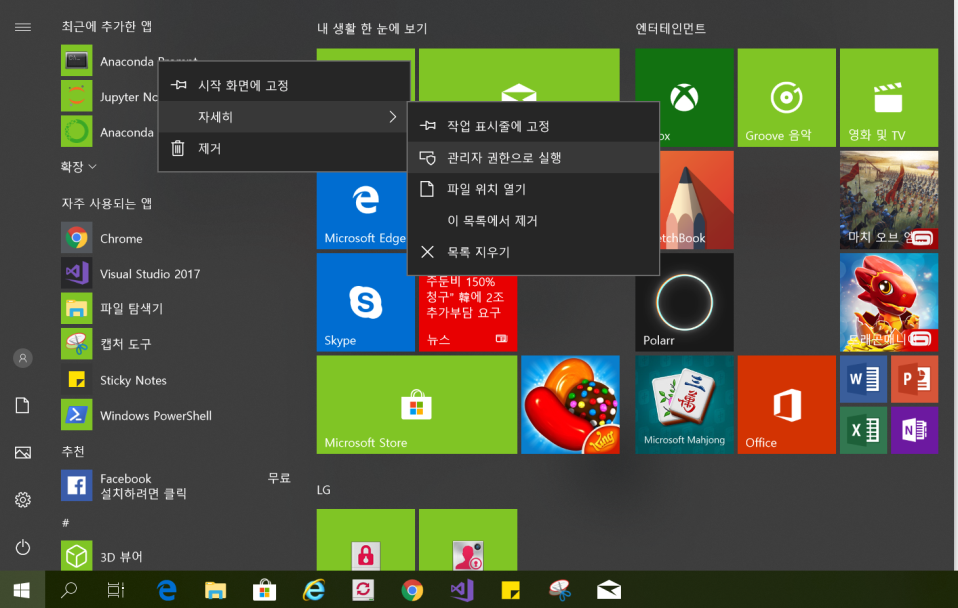Viewport: 958px width, 608px height.
Task: Click the # letter group header
Action: (x=65, y=523)
